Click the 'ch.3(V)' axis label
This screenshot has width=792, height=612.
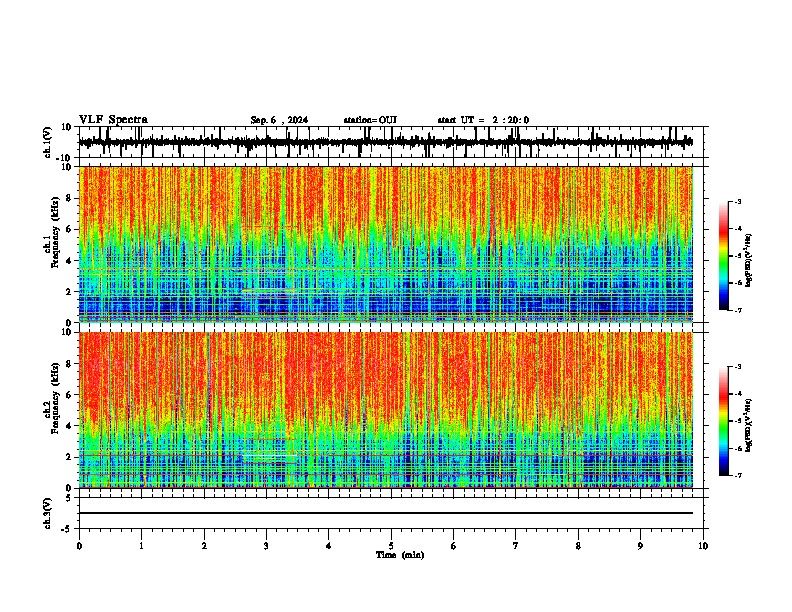point(48,514)
